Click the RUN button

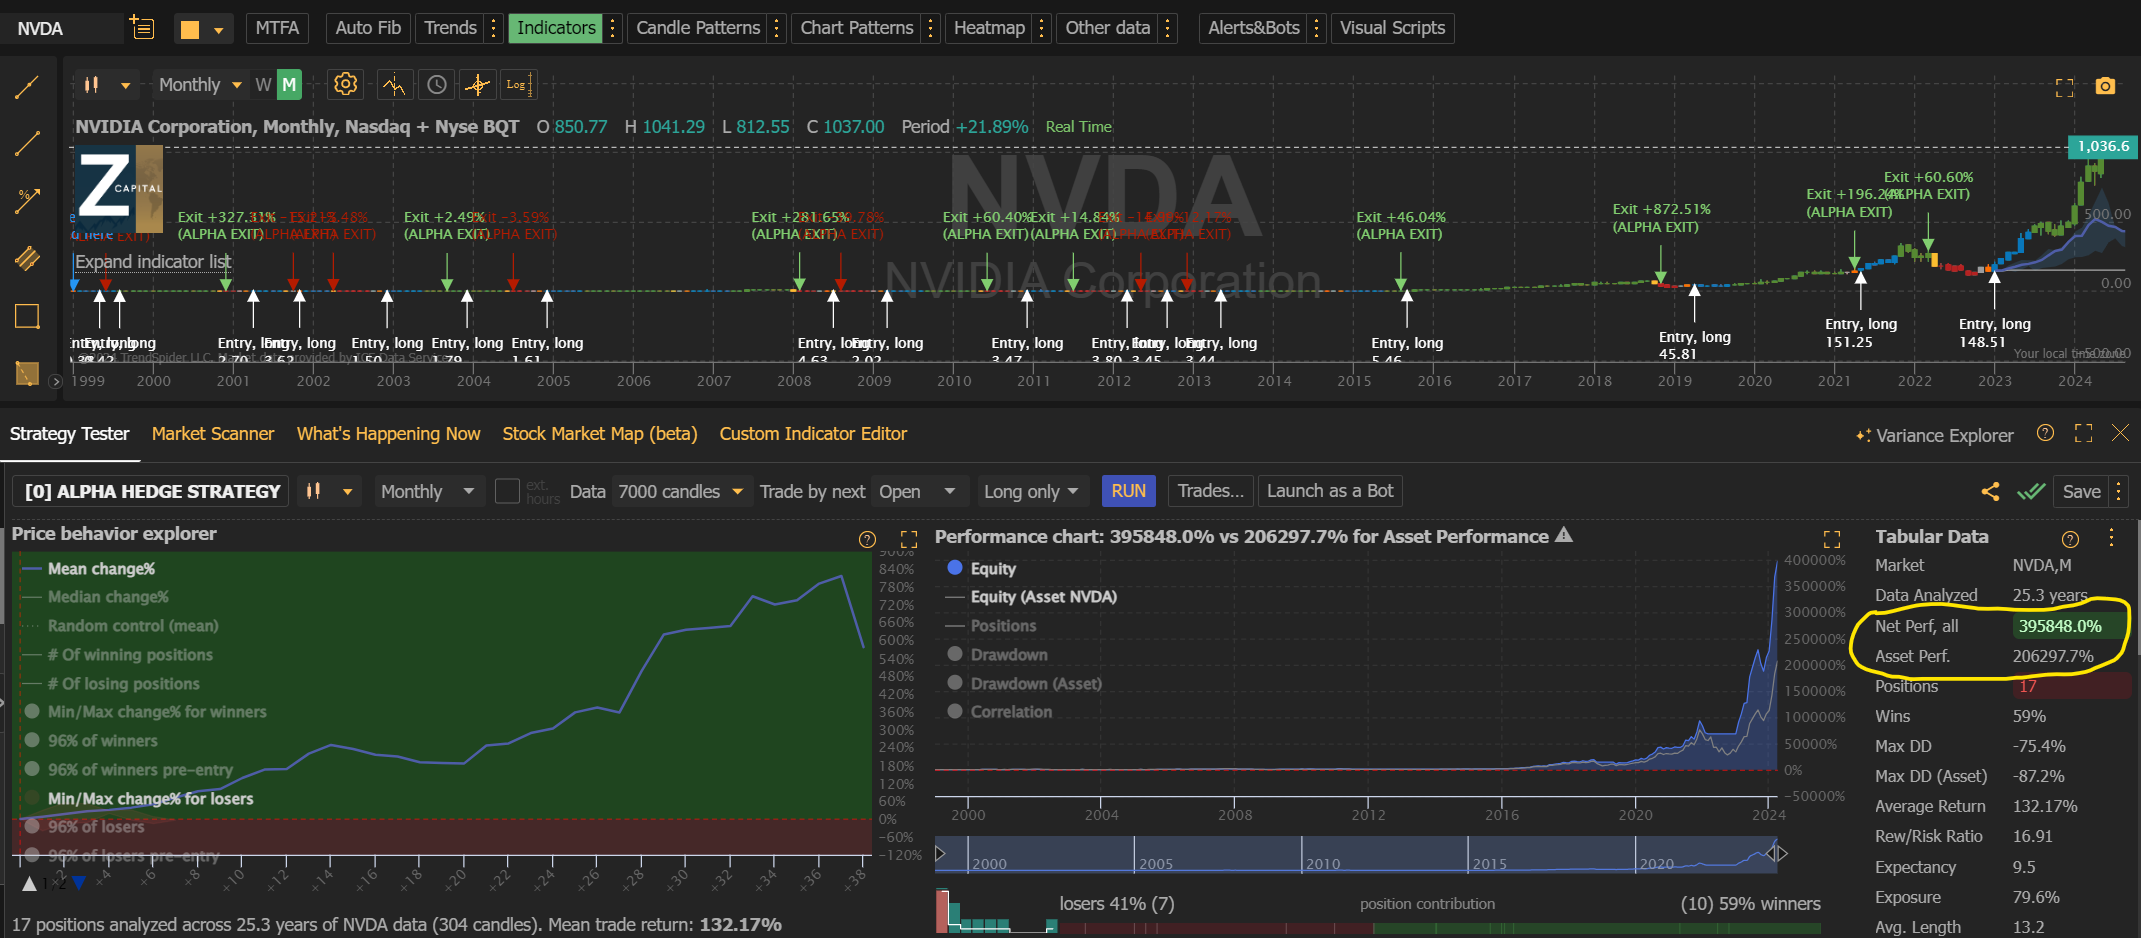coord(1128,491)
